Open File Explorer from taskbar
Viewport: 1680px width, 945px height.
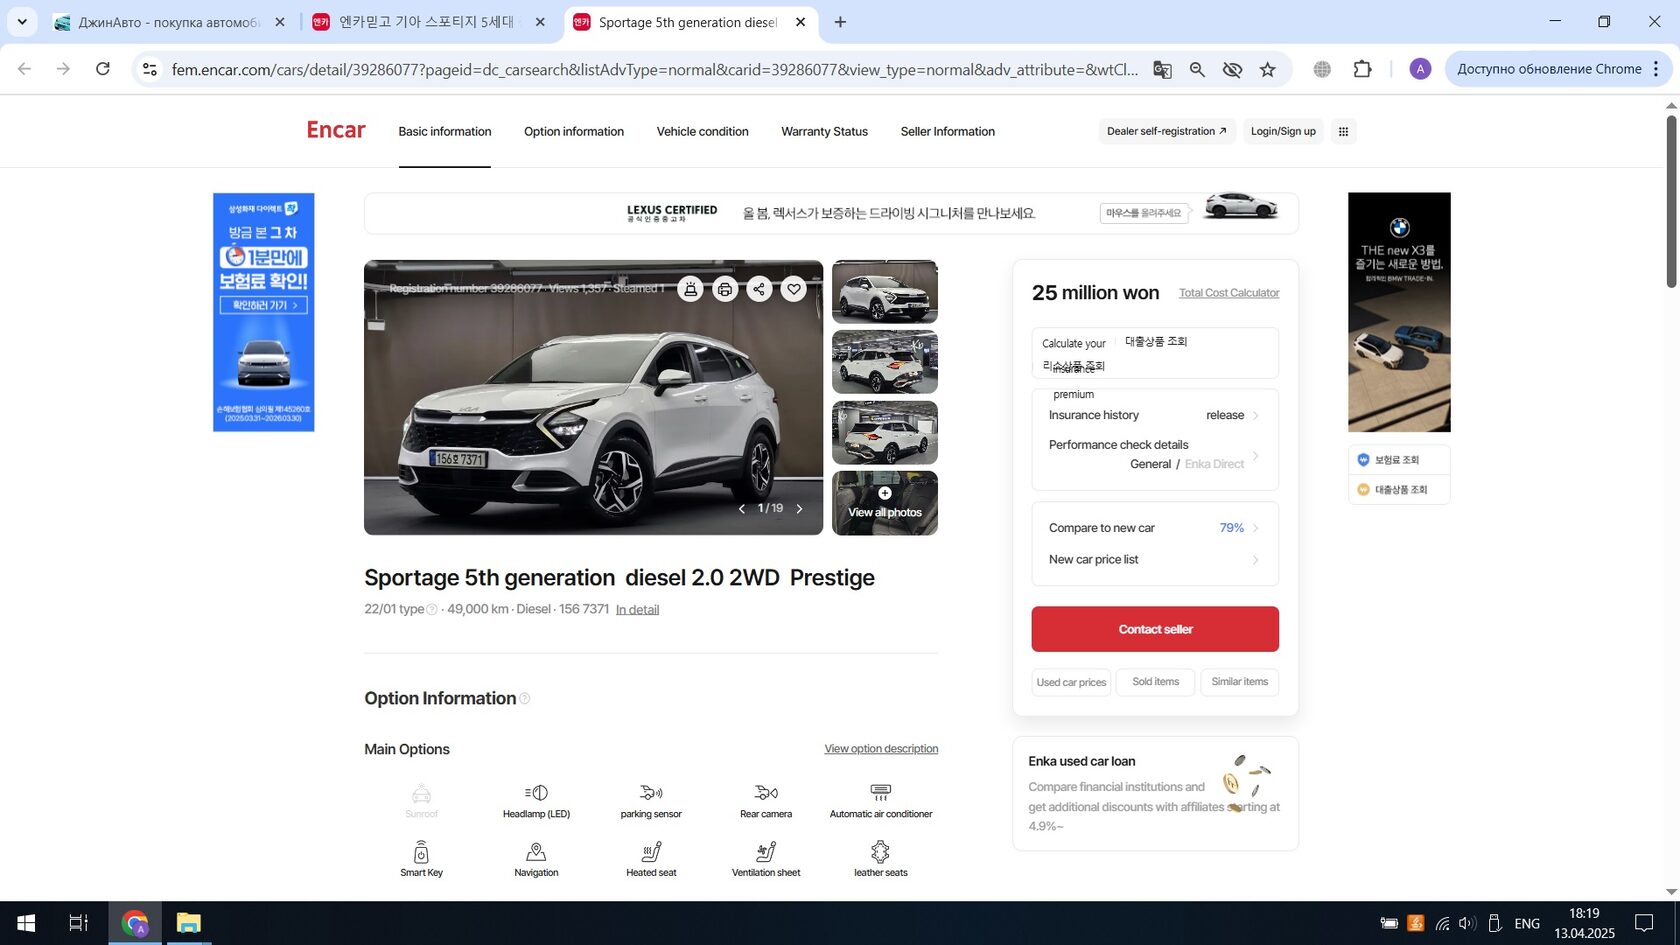(188, 923)
